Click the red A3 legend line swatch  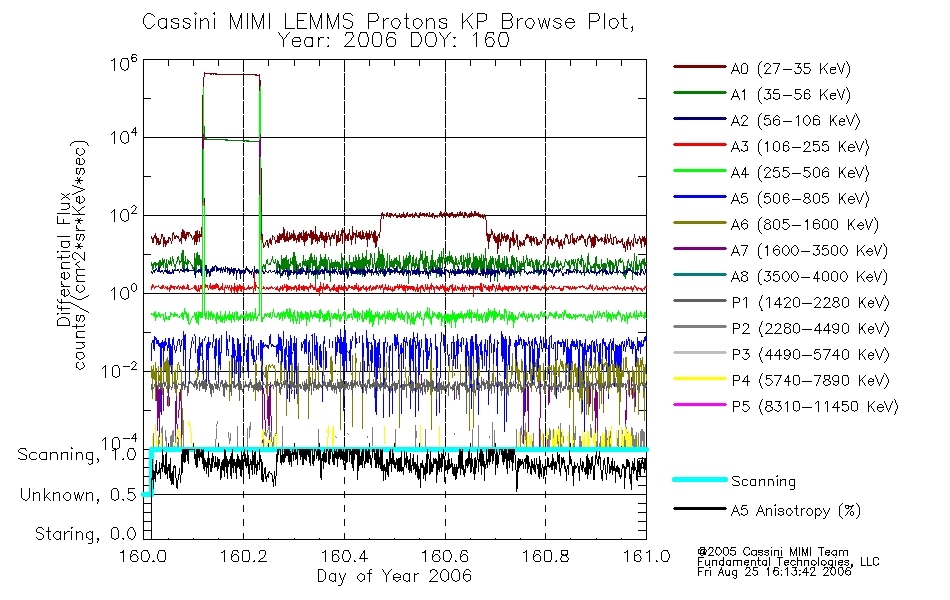click(x=700, y=145)
